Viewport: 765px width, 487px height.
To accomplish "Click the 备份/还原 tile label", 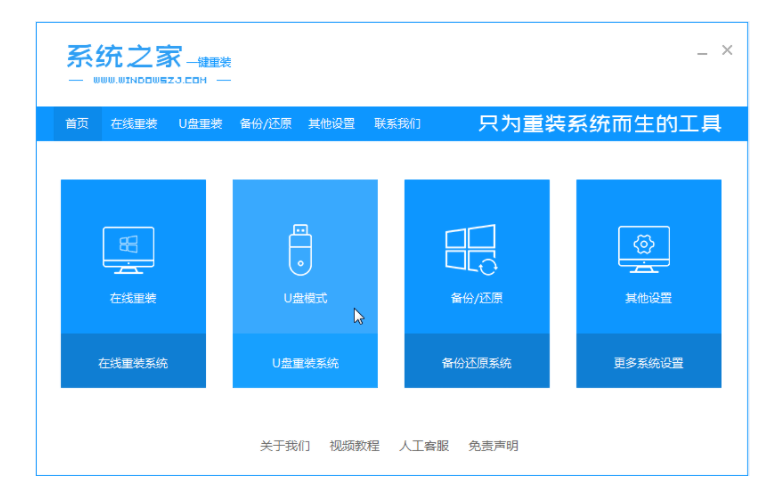I will click(477, 298).
